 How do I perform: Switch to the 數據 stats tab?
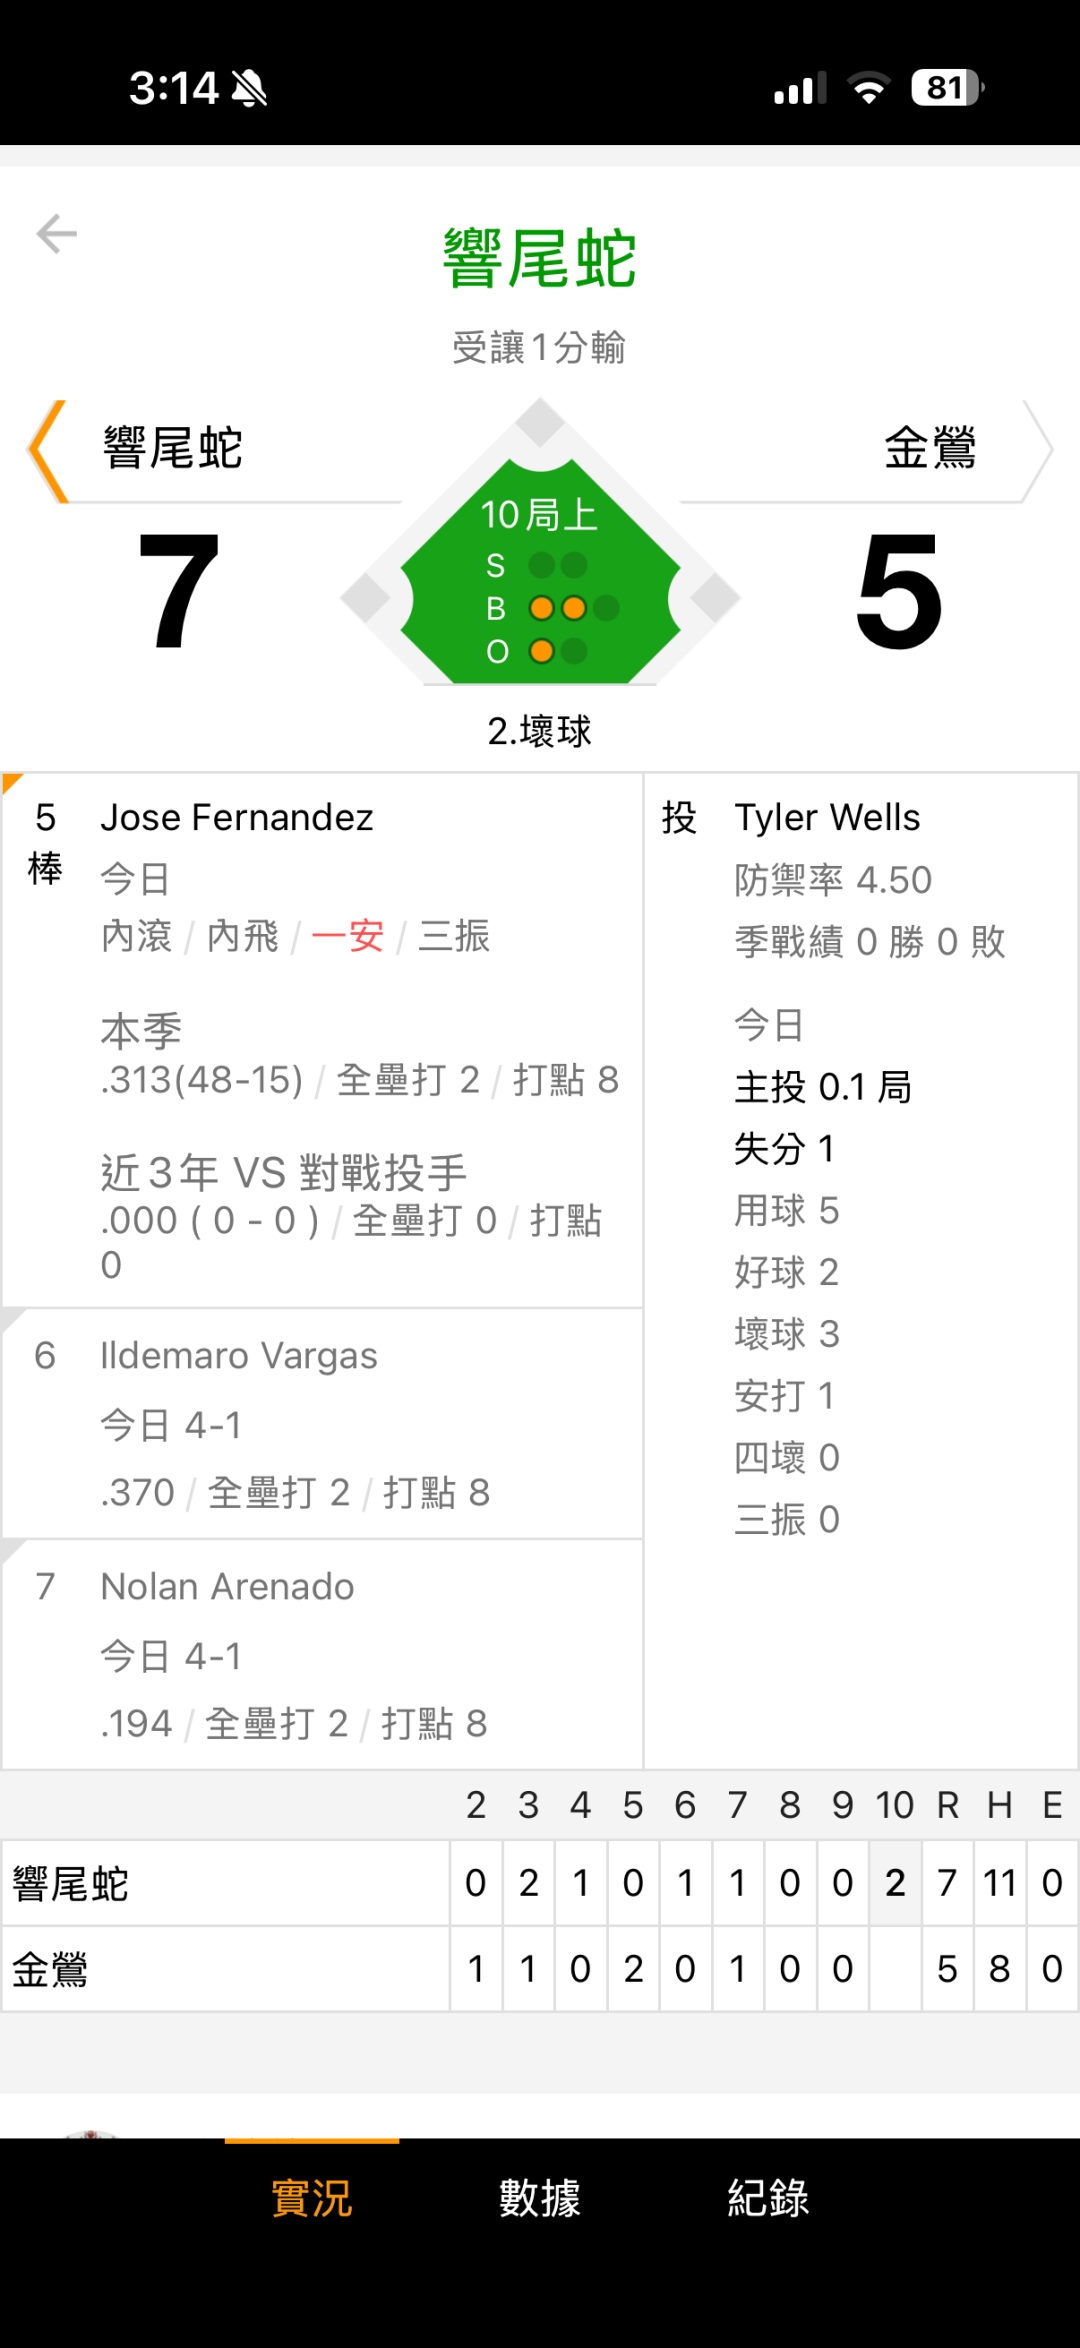coord(540,2198)
